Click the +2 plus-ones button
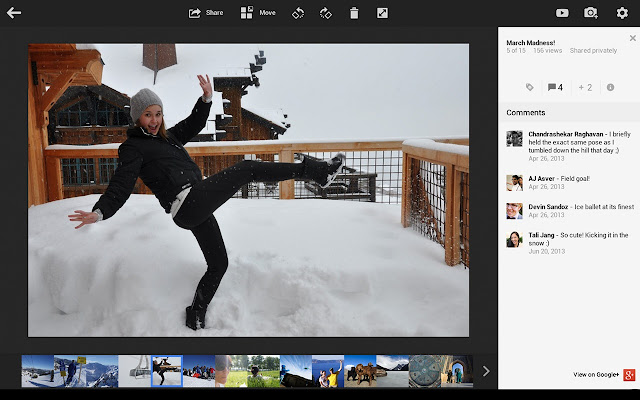The width and height of the screenshot is (640, 400). click(585, 87)
